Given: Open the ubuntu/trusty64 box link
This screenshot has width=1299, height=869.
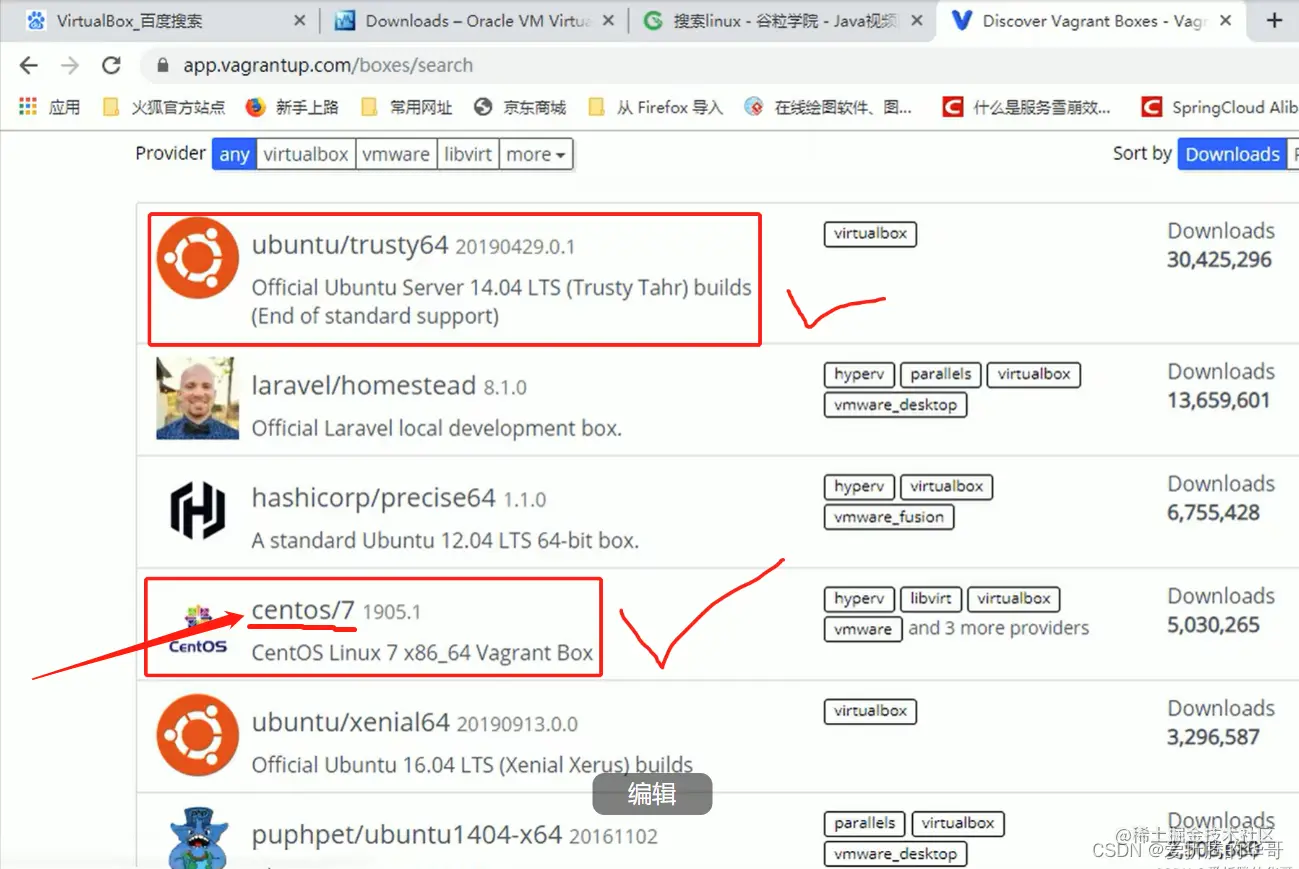Looking at the screenshot, I should (x=350, y=245).
